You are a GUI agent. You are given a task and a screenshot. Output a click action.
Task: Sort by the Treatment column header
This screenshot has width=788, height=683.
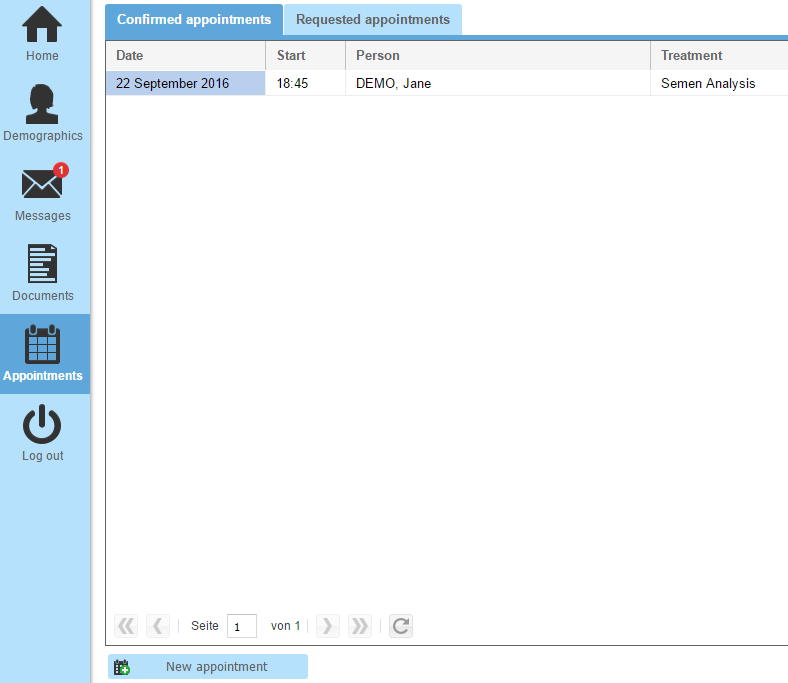719,56
